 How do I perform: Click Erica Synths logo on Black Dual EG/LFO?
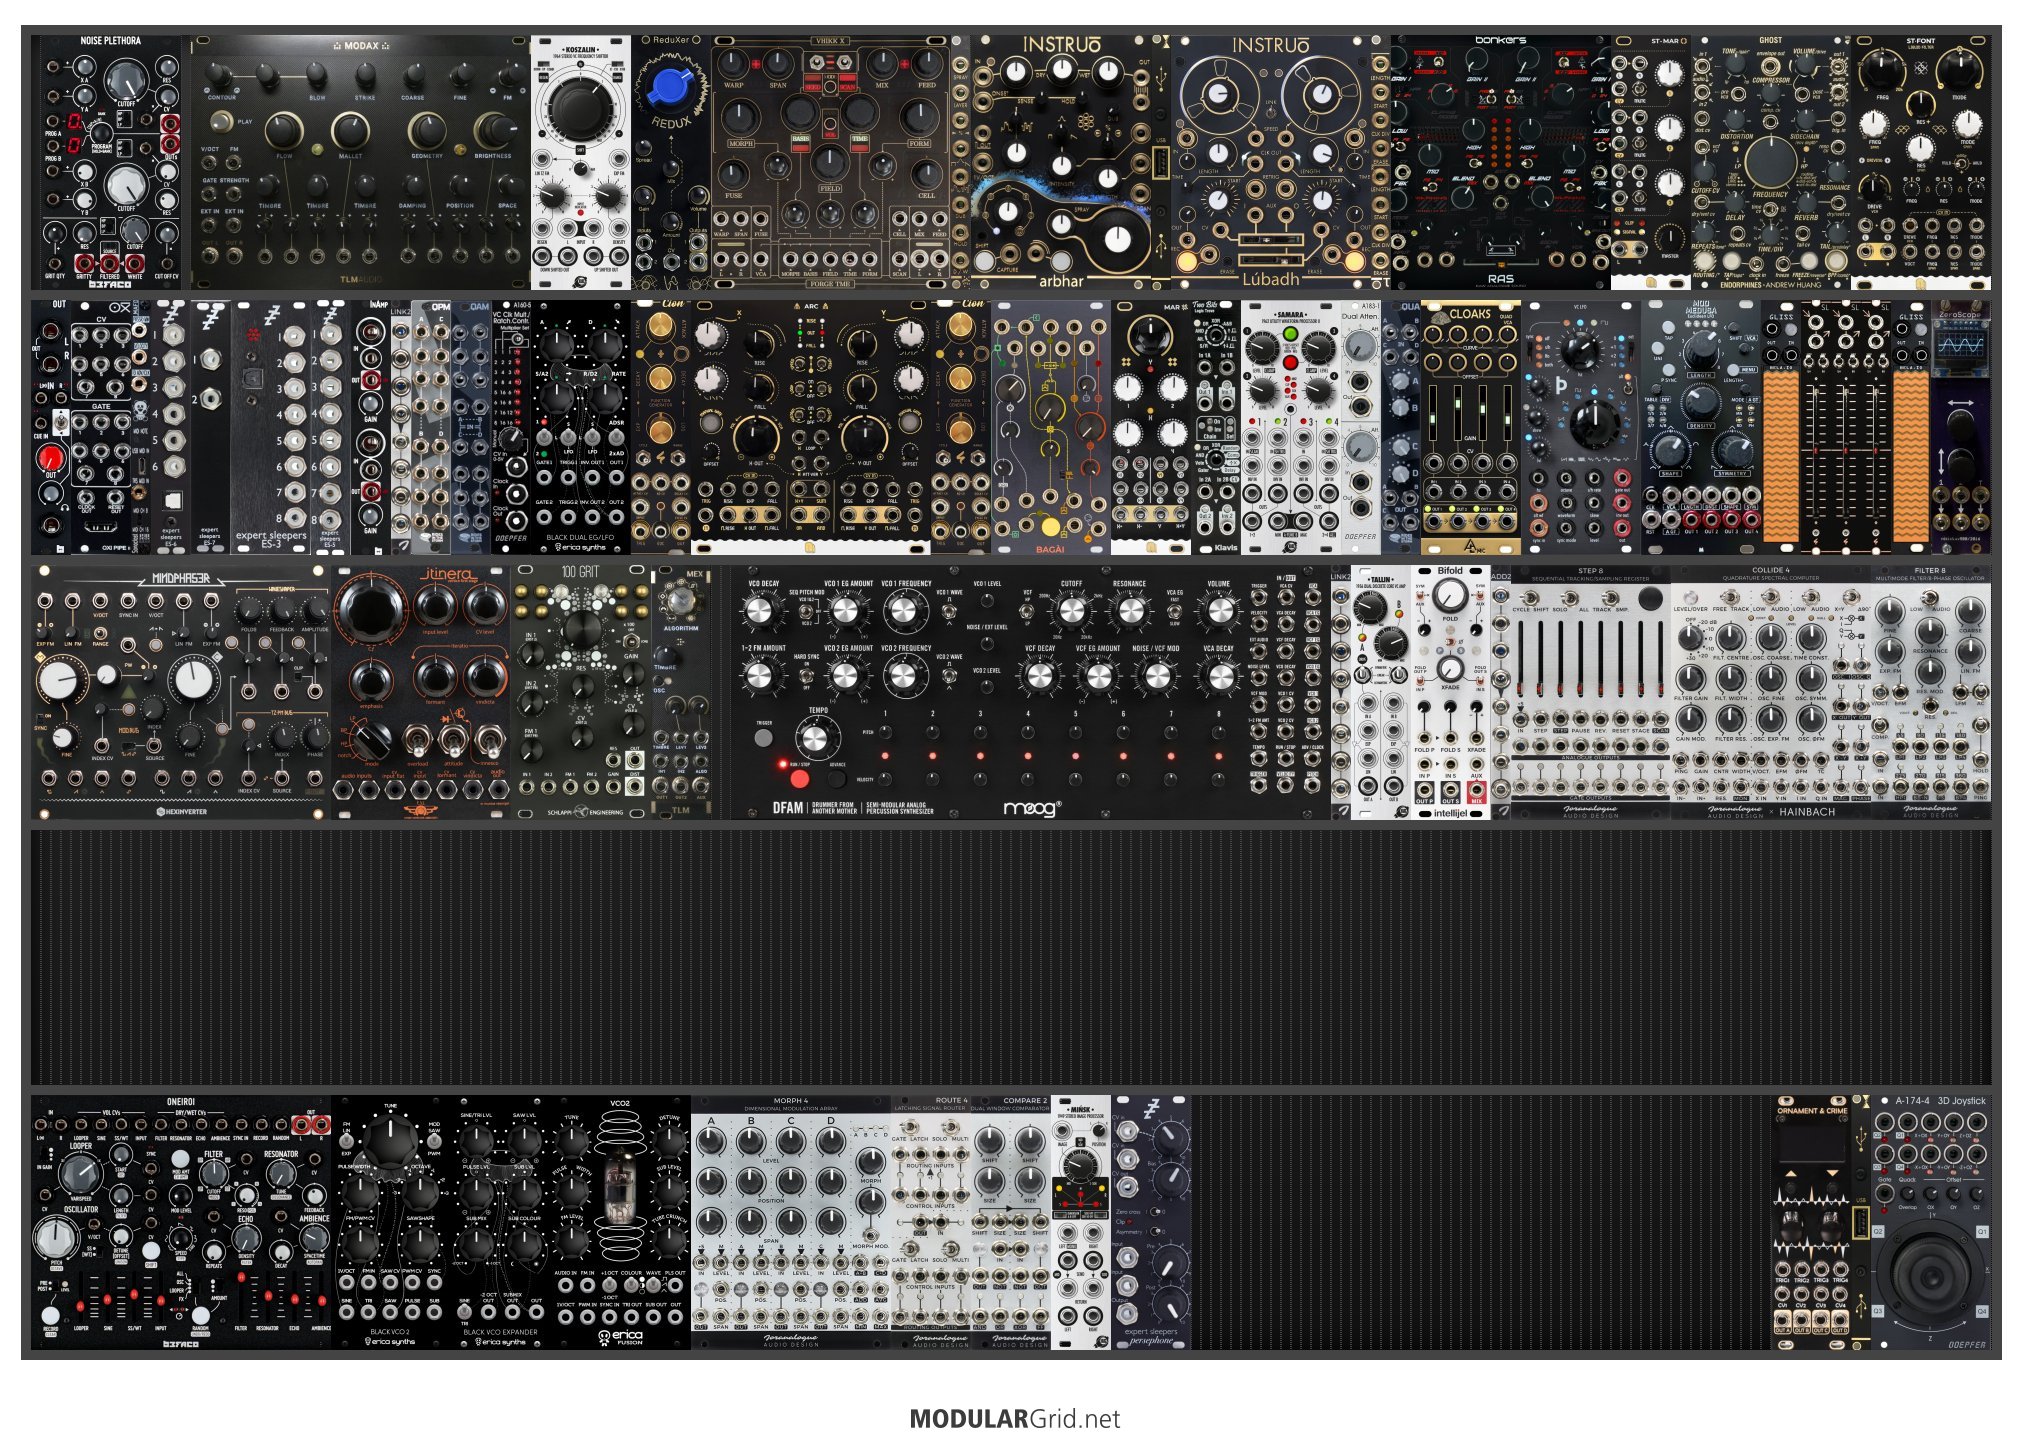tap(582, 547)
